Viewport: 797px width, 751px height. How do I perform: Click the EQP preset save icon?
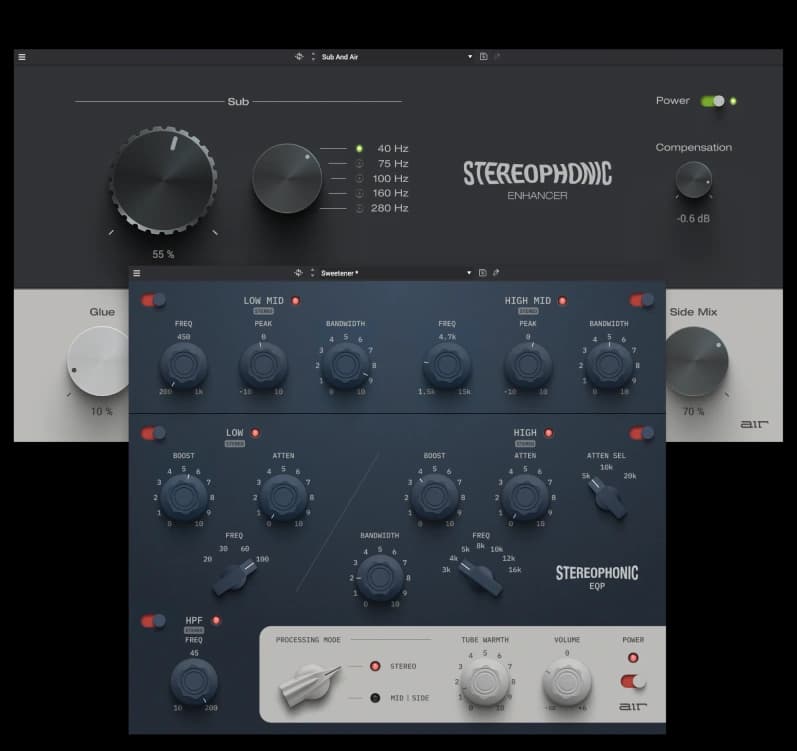click(482, 273)
